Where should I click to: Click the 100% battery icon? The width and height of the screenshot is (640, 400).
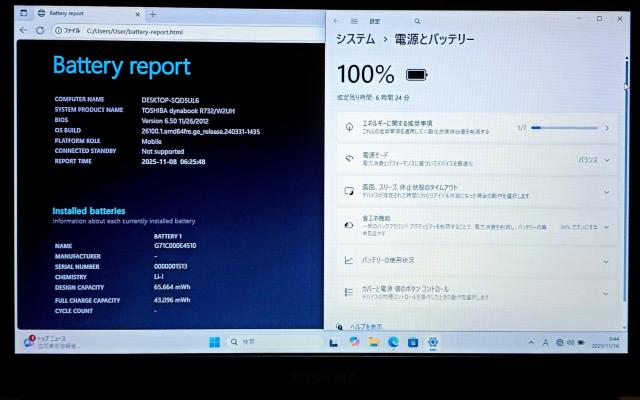pyautogui.click(x=416, y=75)
